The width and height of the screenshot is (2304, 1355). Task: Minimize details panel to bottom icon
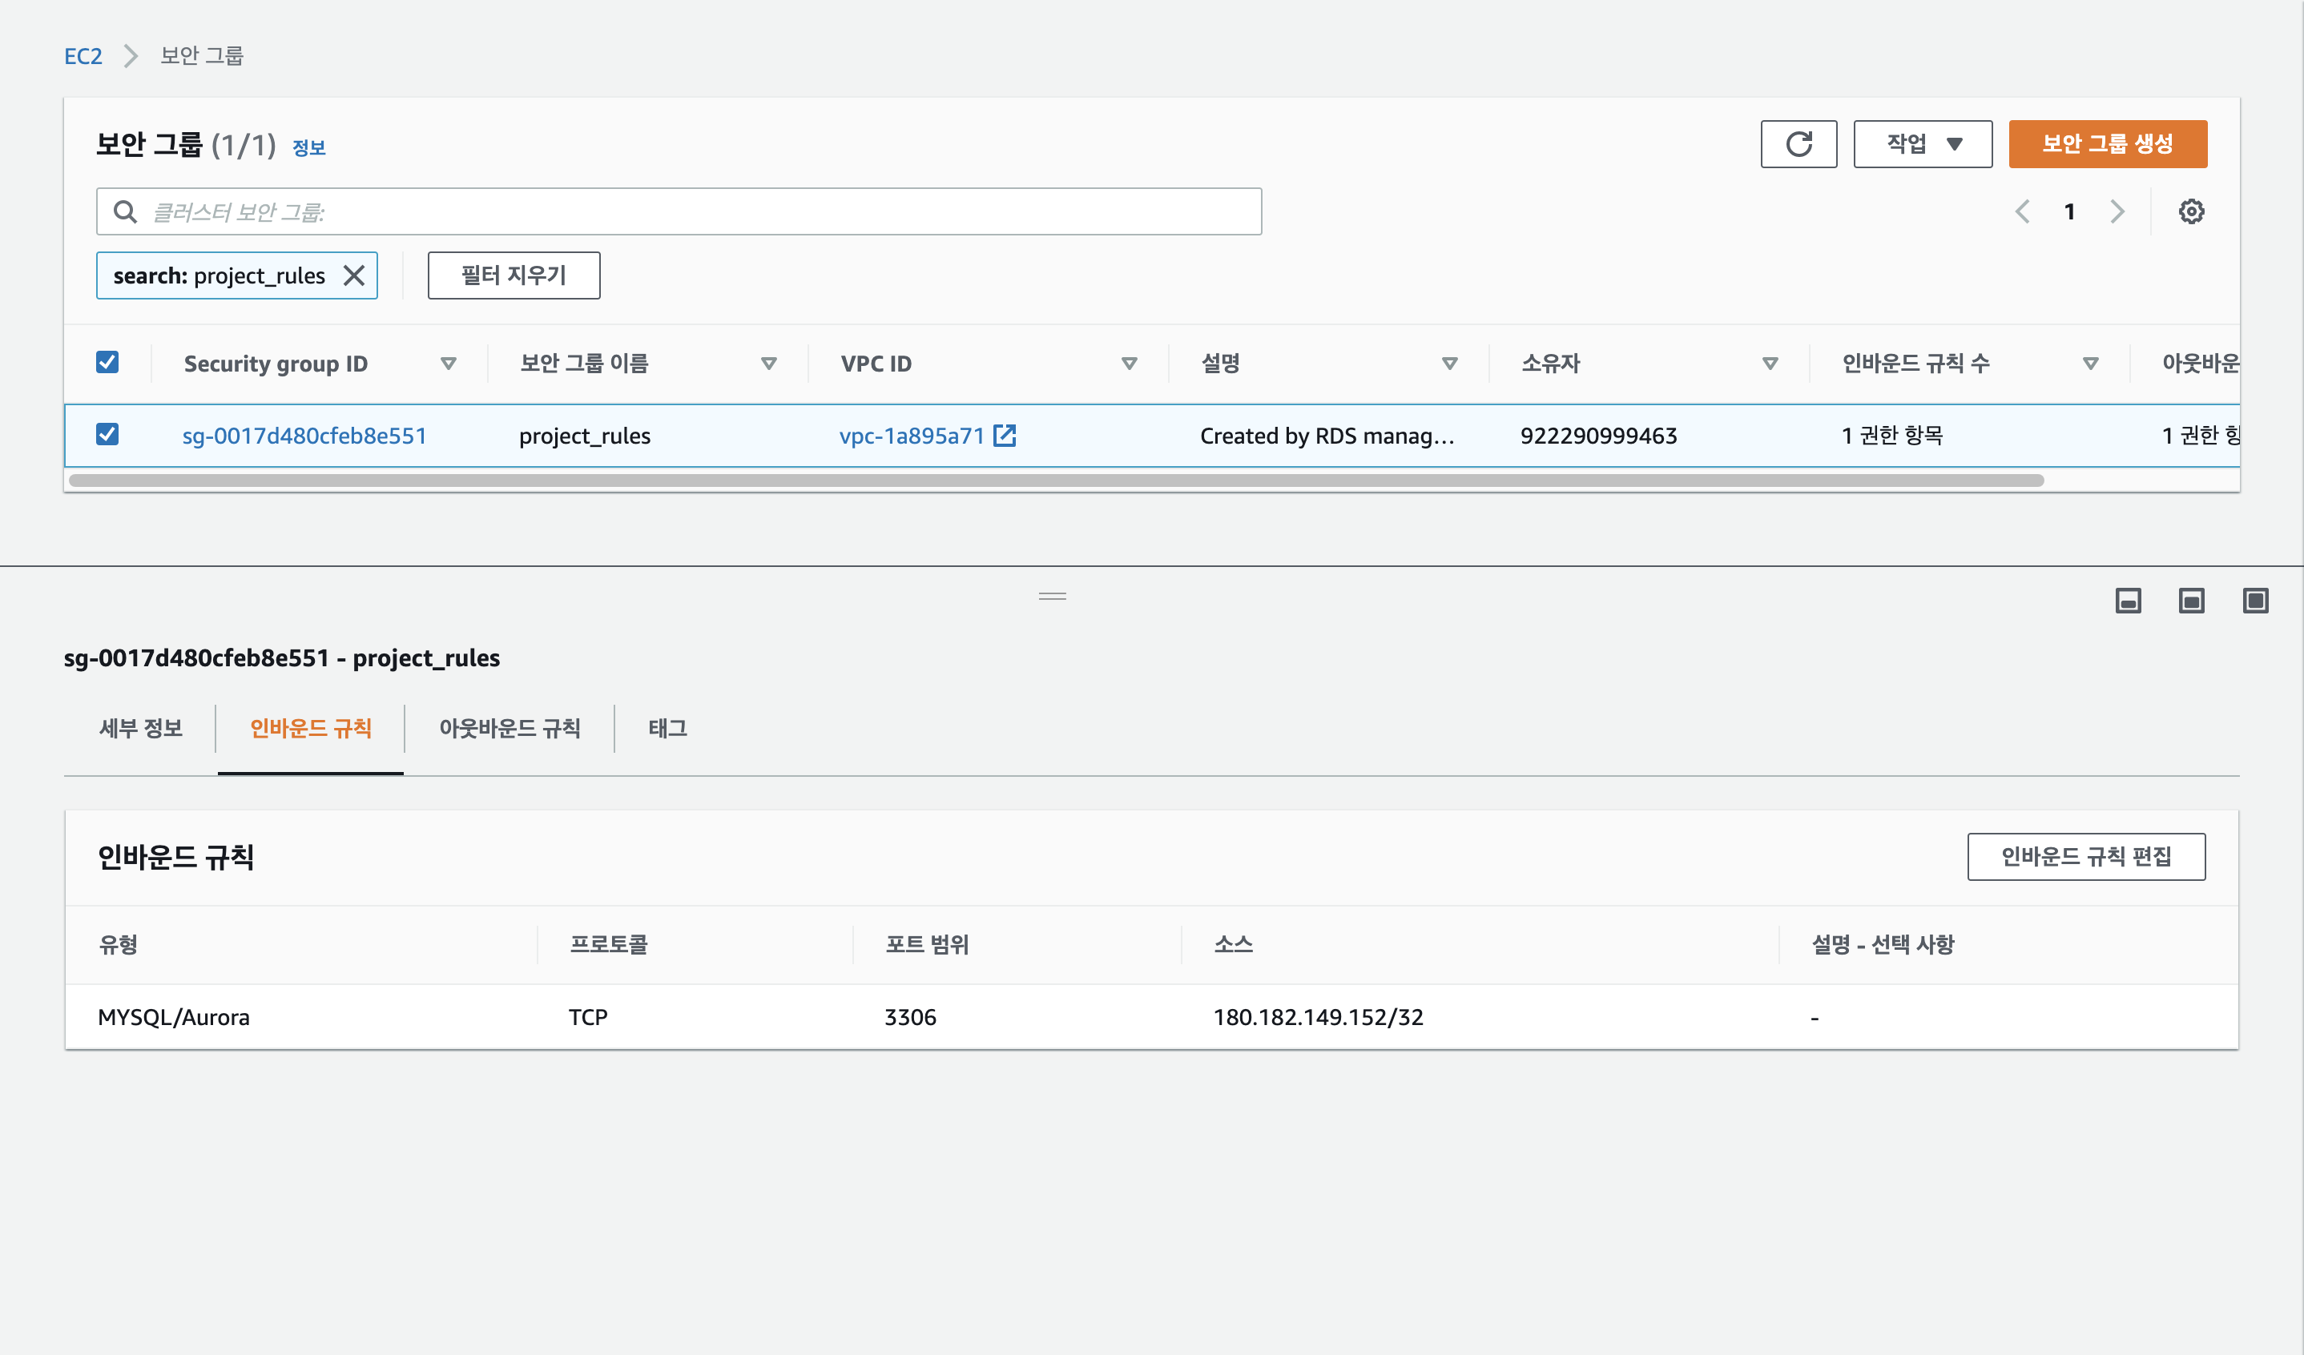2128,600
